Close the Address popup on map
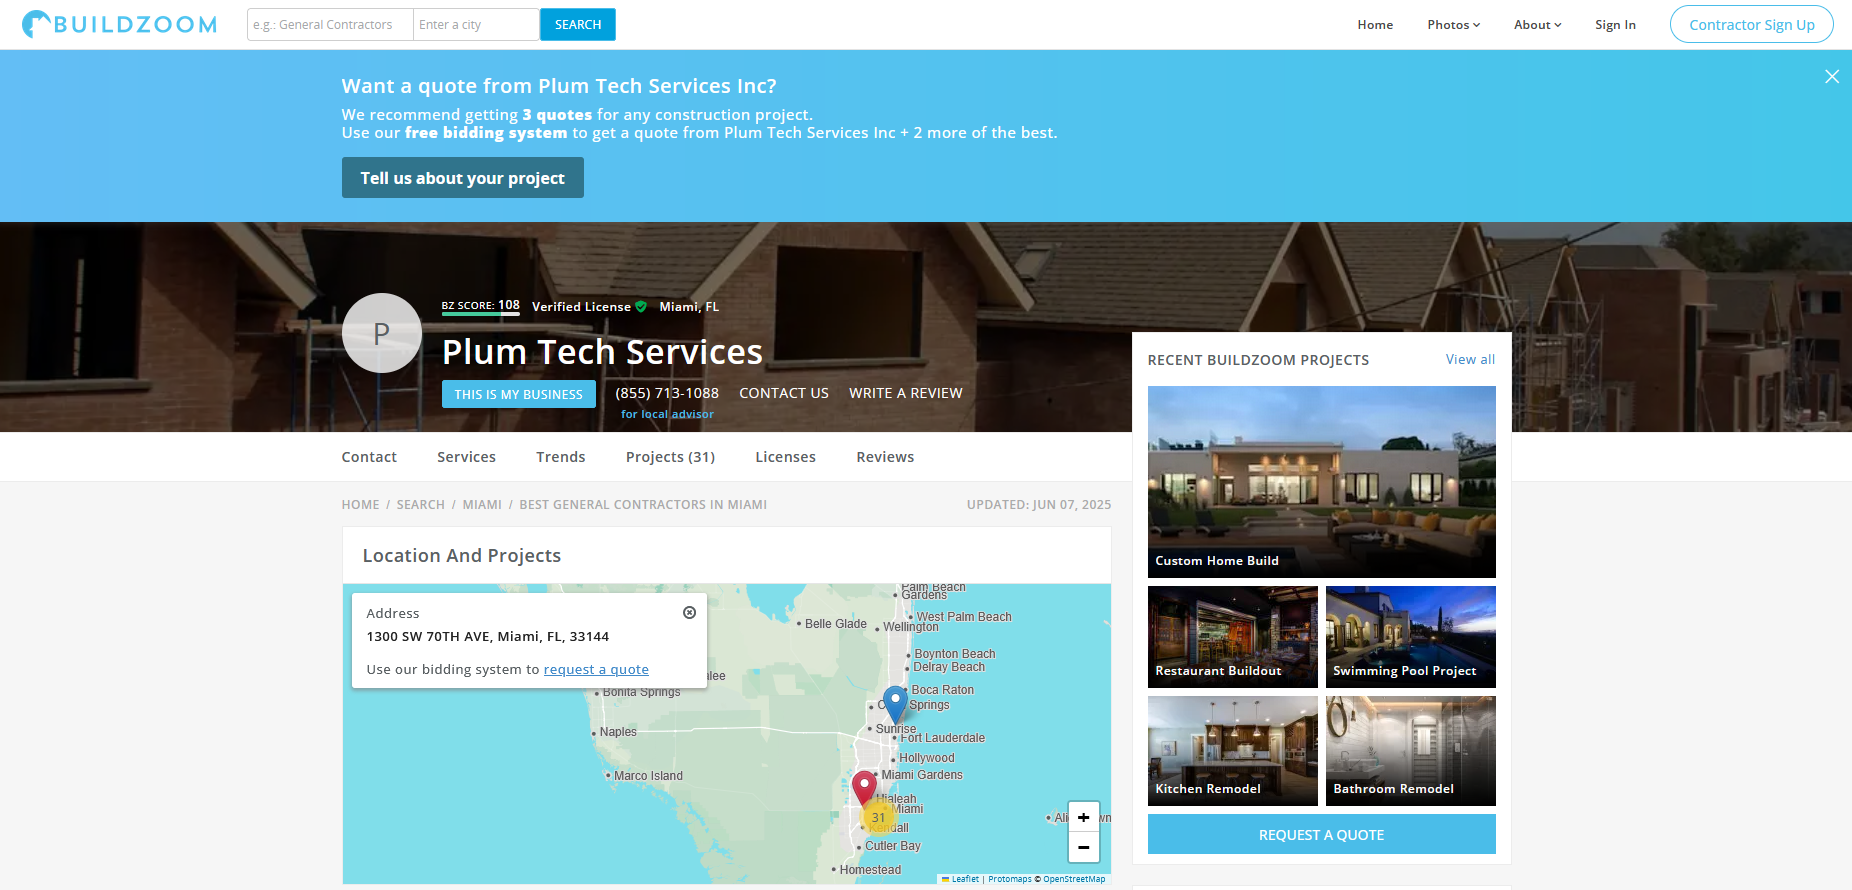The width and height of the screenshot is (1852, 890). (689, 613)
